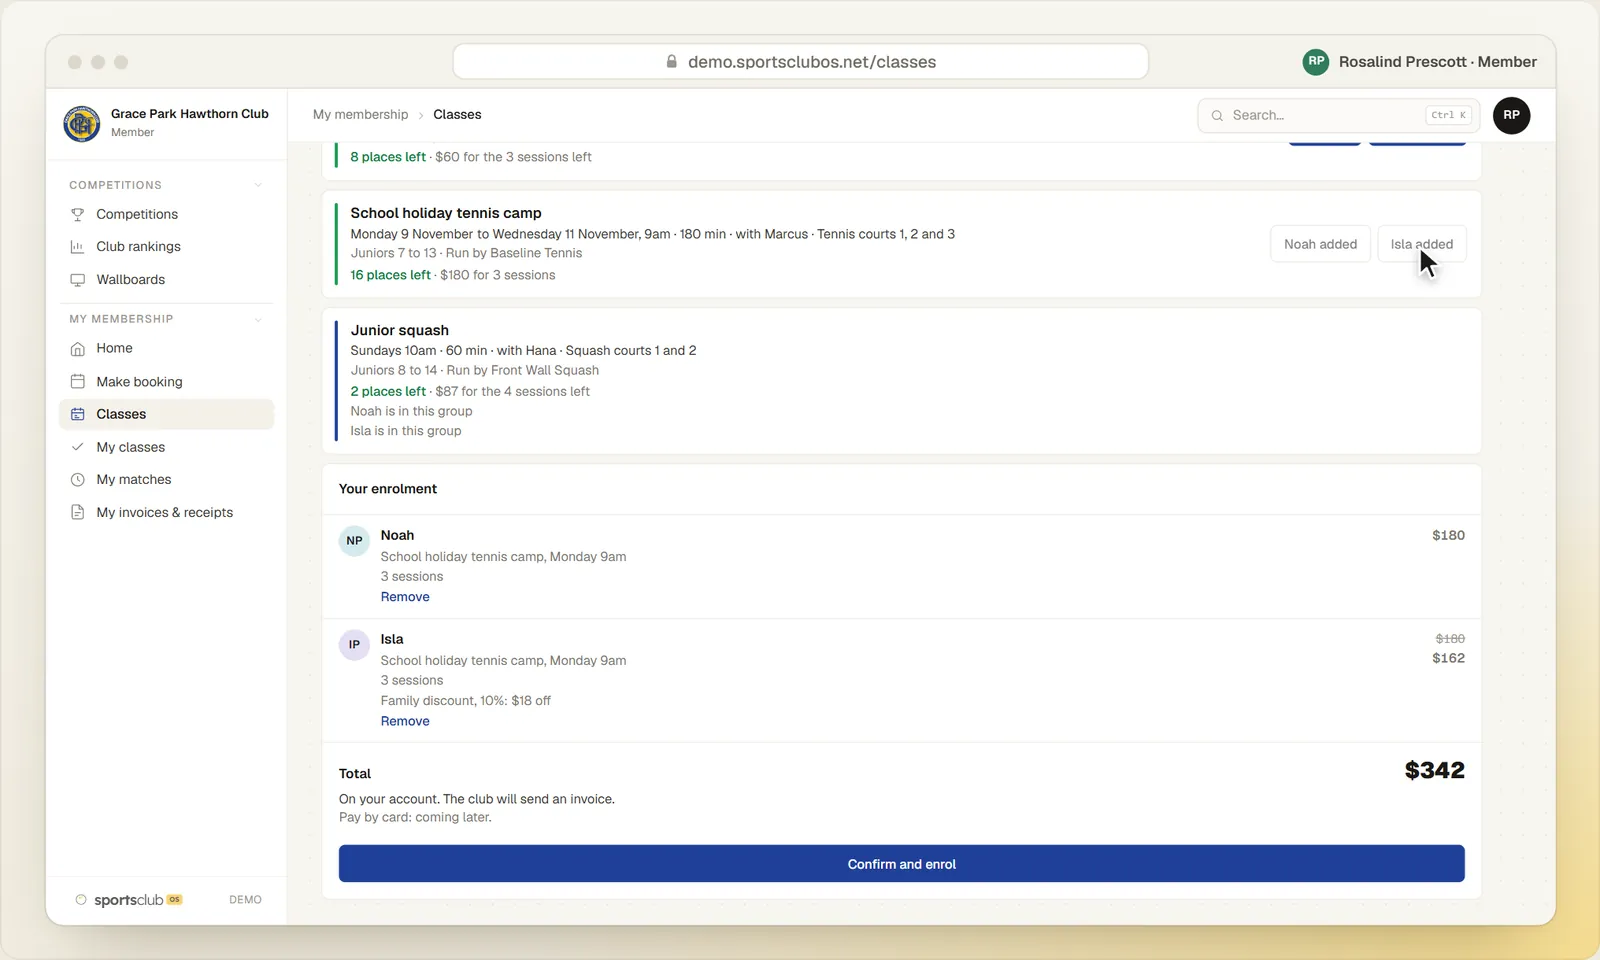The image size is (1600, 960).
Task: Click the search magnifier icon
Action: point(1217,116)
